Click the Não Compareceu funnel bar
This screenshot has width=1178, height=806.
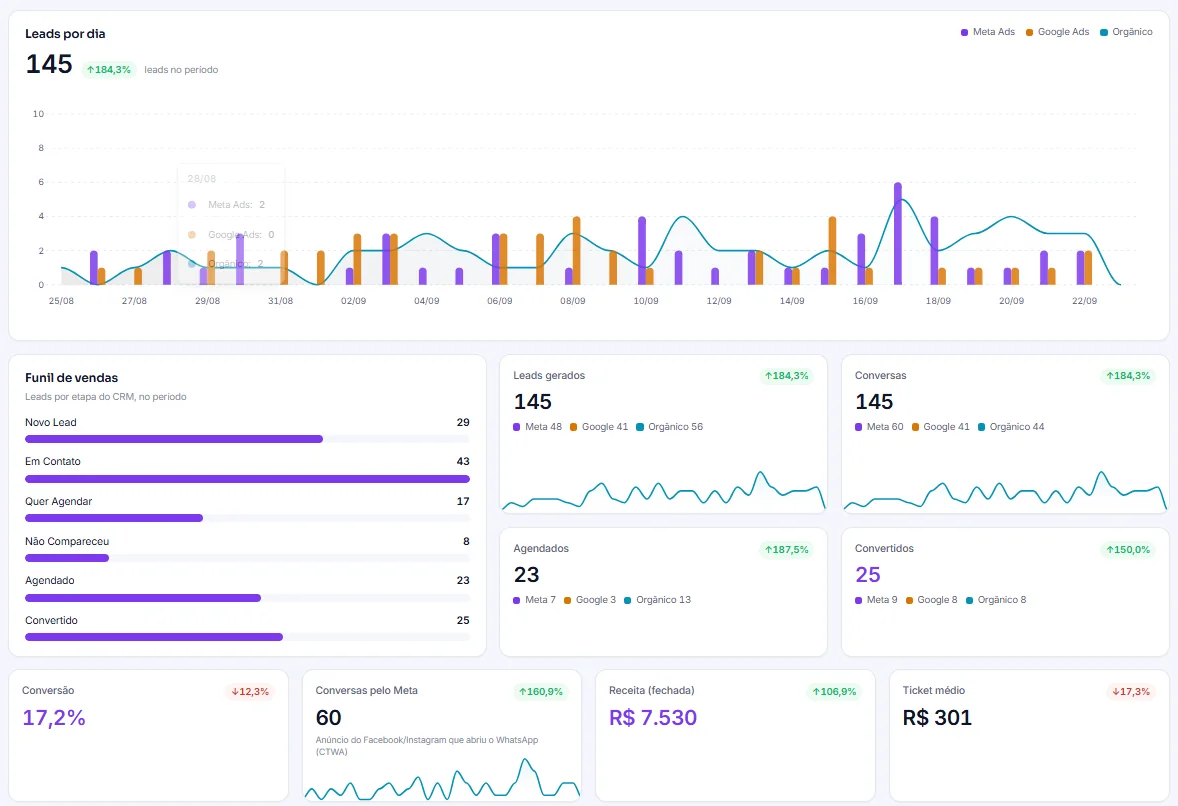click(247, 557)
